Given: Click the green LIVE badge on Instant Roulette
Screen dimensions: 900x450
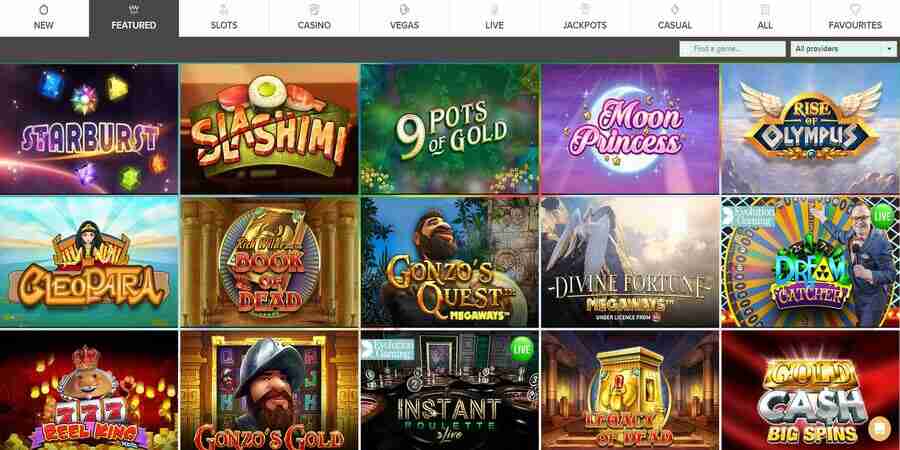Looking at the screenshot, I should (x=521, y=349).
